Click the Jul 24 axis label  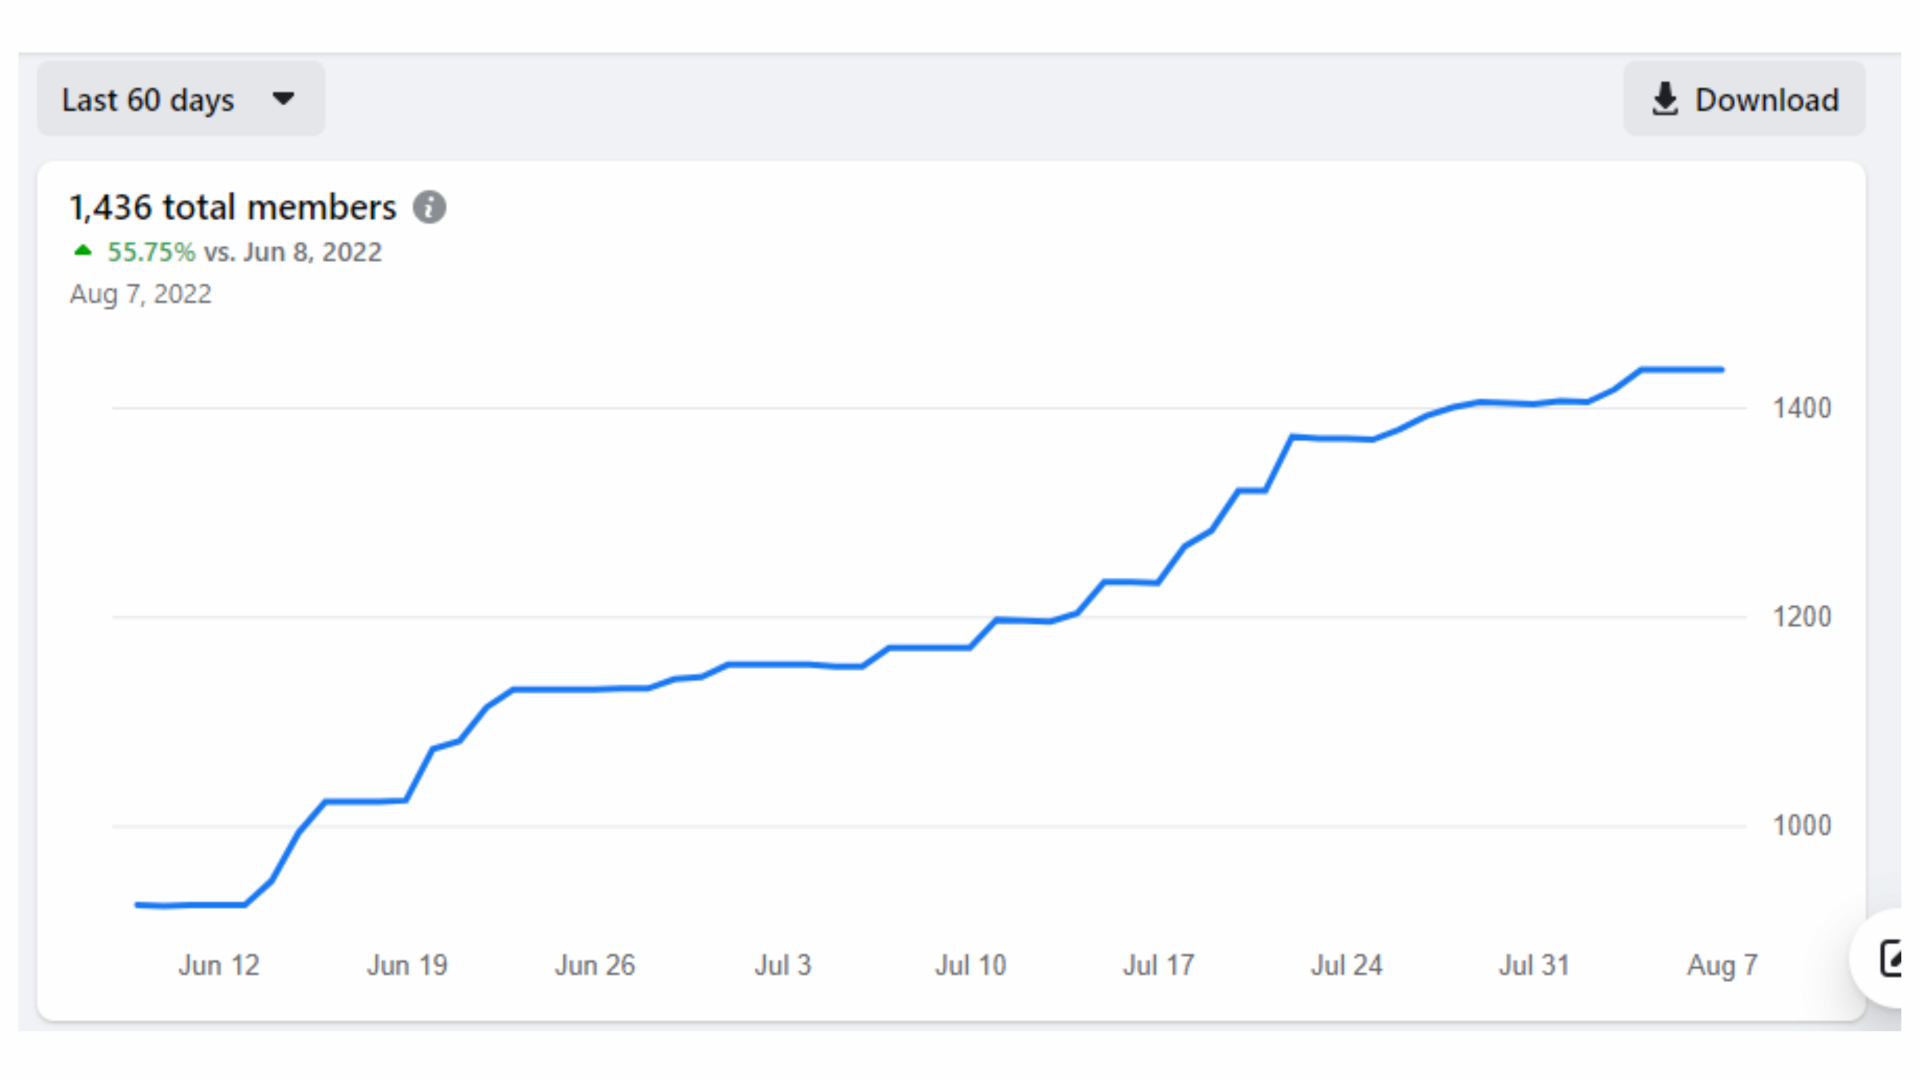[x=1346, y=965]
